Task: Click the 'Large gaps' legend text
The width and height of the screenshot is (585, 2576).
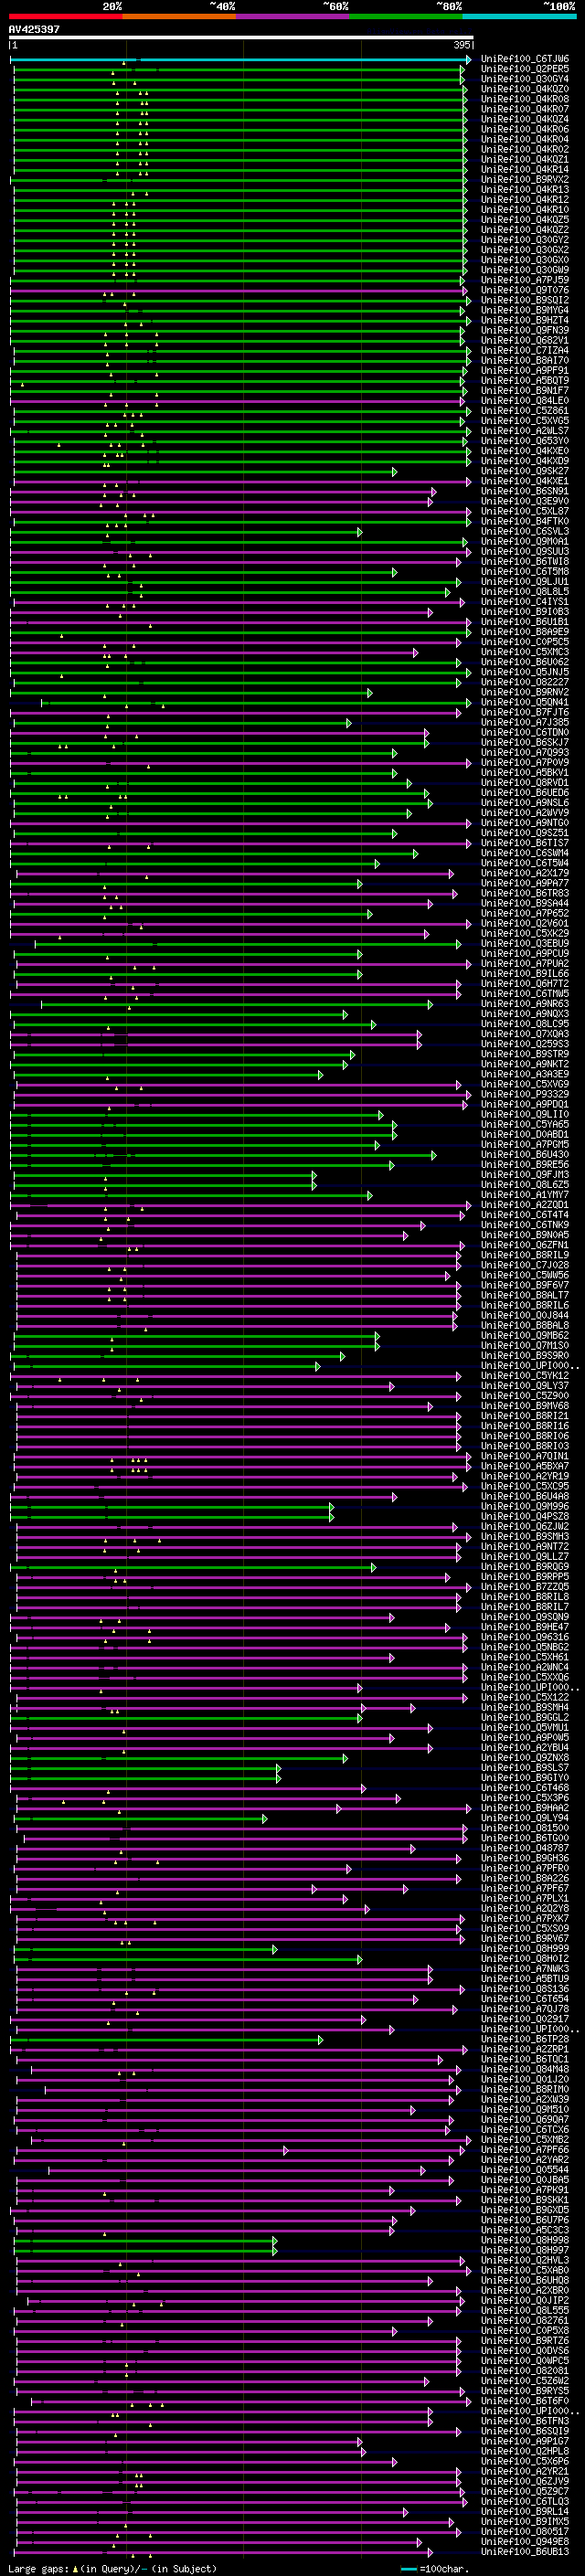Action: tap(38, 2569)
